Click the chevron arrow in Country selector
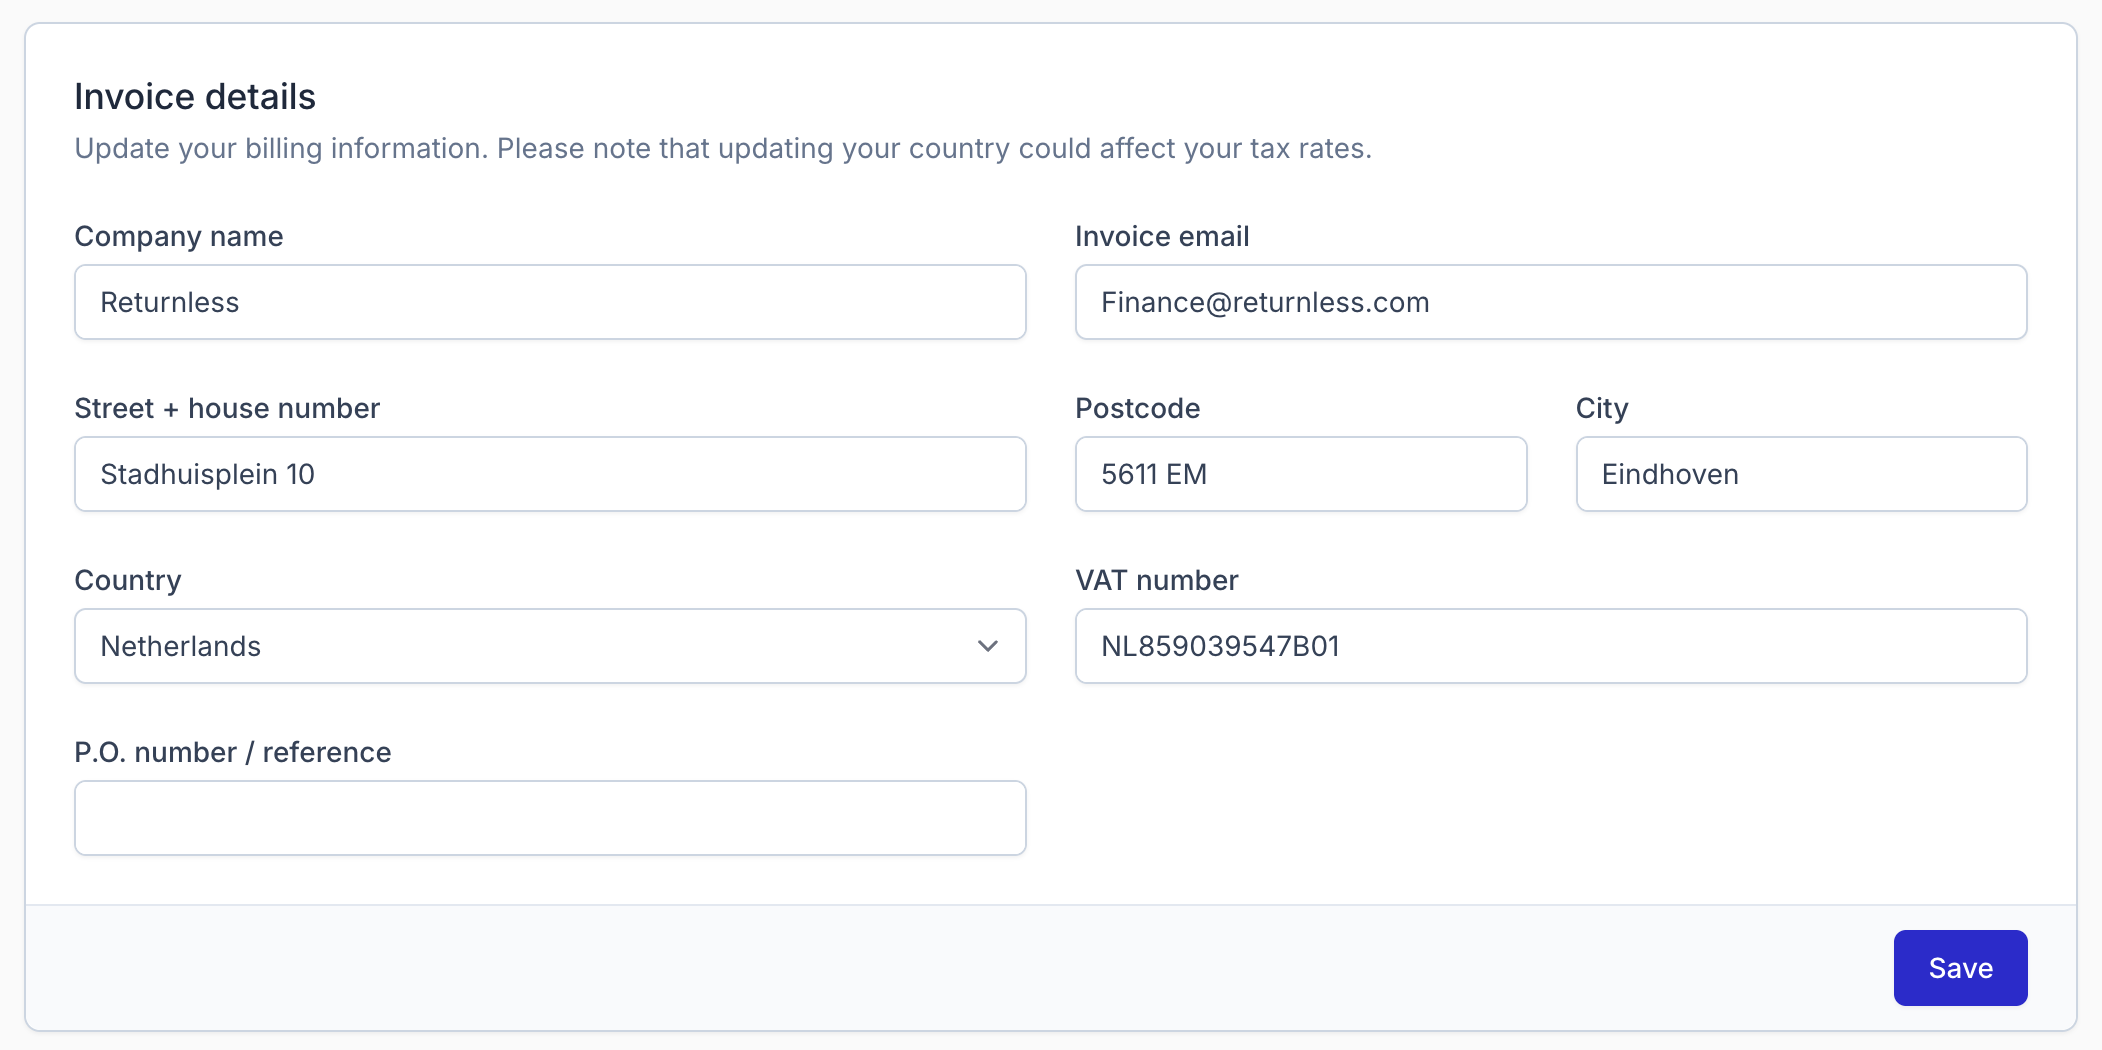This screenshot has height=1050, width=2102. (988, 646)
